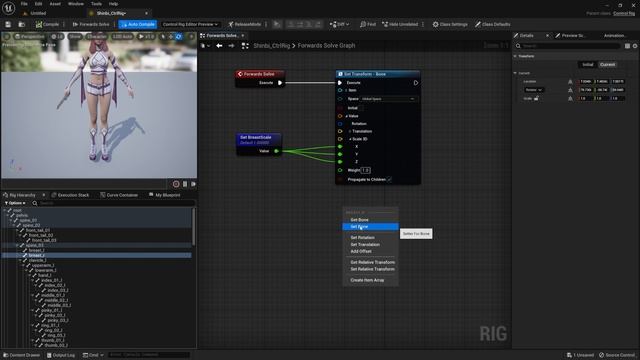This screenshot has width=640, height=360.
Task: Click the Scale 3D X input pin
Action: pyautogui.click(x=340, y=147)
